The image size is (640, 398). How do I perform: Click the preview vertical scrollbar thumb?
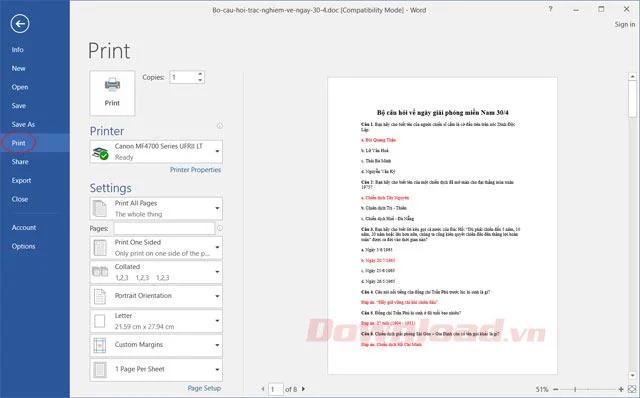point(632,100)
